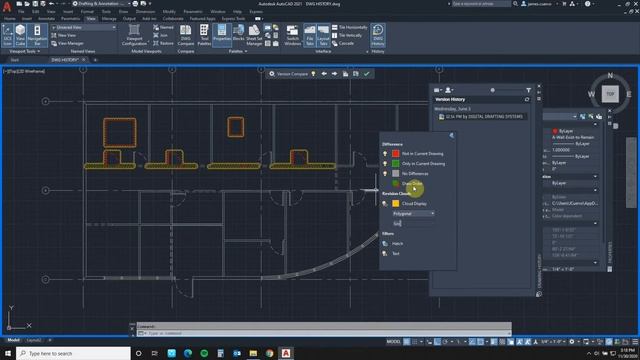
Task: Switch to the Manage ribbon tab
Action: (109, 18)
